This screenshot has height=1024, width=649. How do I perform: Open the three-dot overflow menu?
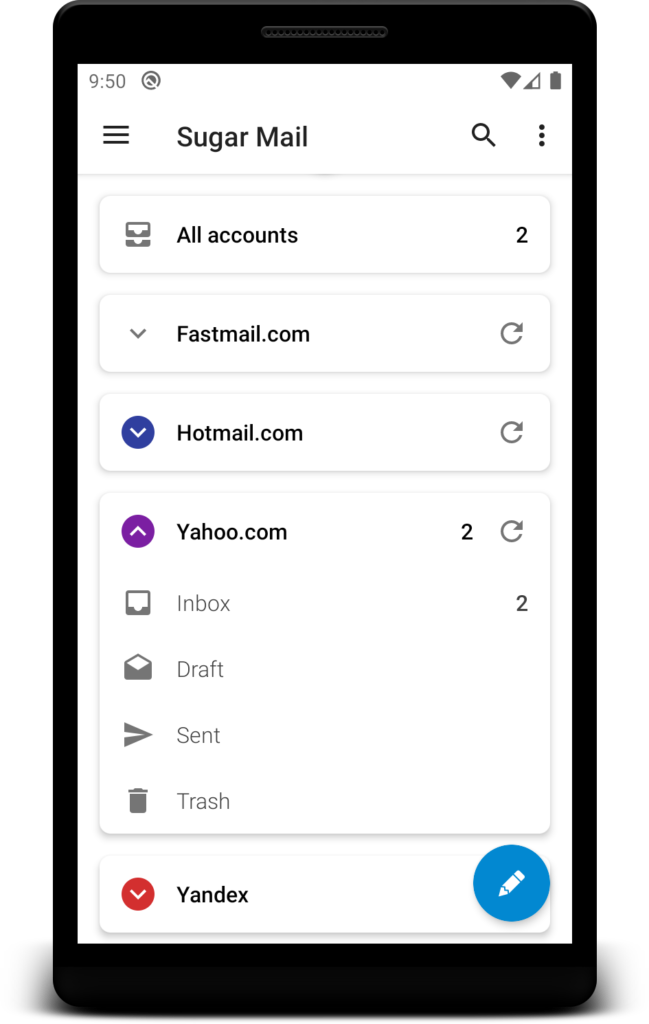(541, 135)
